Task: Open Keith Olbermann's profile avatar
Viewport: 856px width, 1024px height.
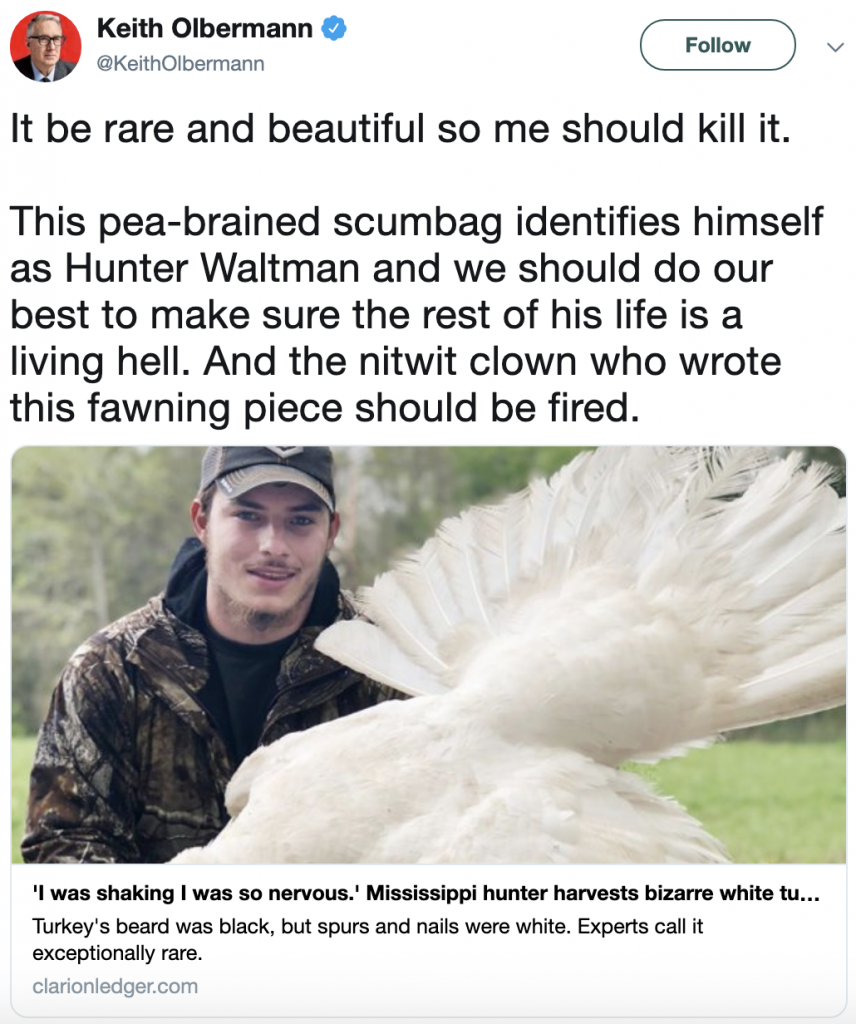Action: [x=46, y=46]
